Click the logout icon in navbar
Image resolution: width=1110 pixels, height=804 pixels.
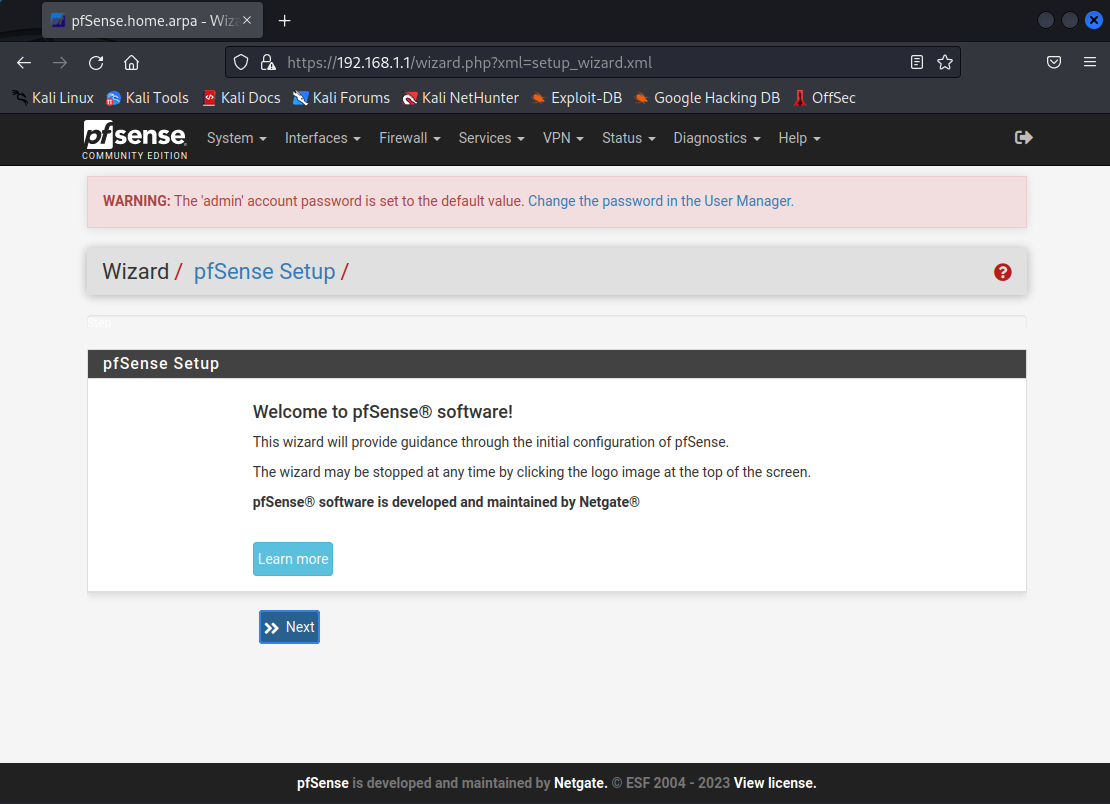click(1023, 138)
